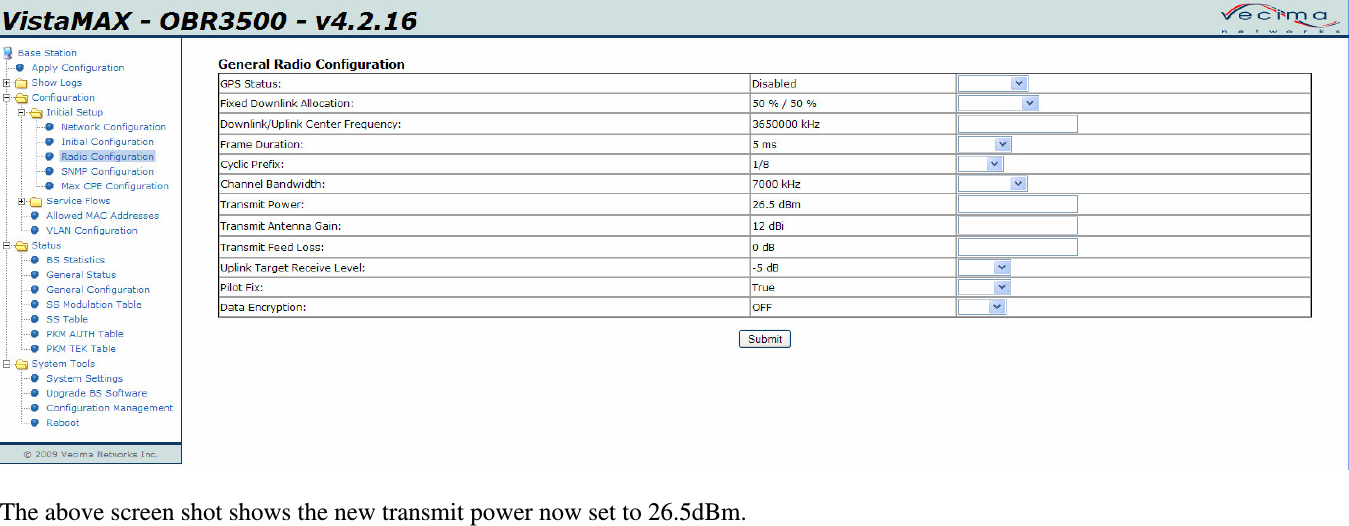The image size is (1349, 526).
Task: Open PKM TEK Table
Action: click(x=81, y=349)
